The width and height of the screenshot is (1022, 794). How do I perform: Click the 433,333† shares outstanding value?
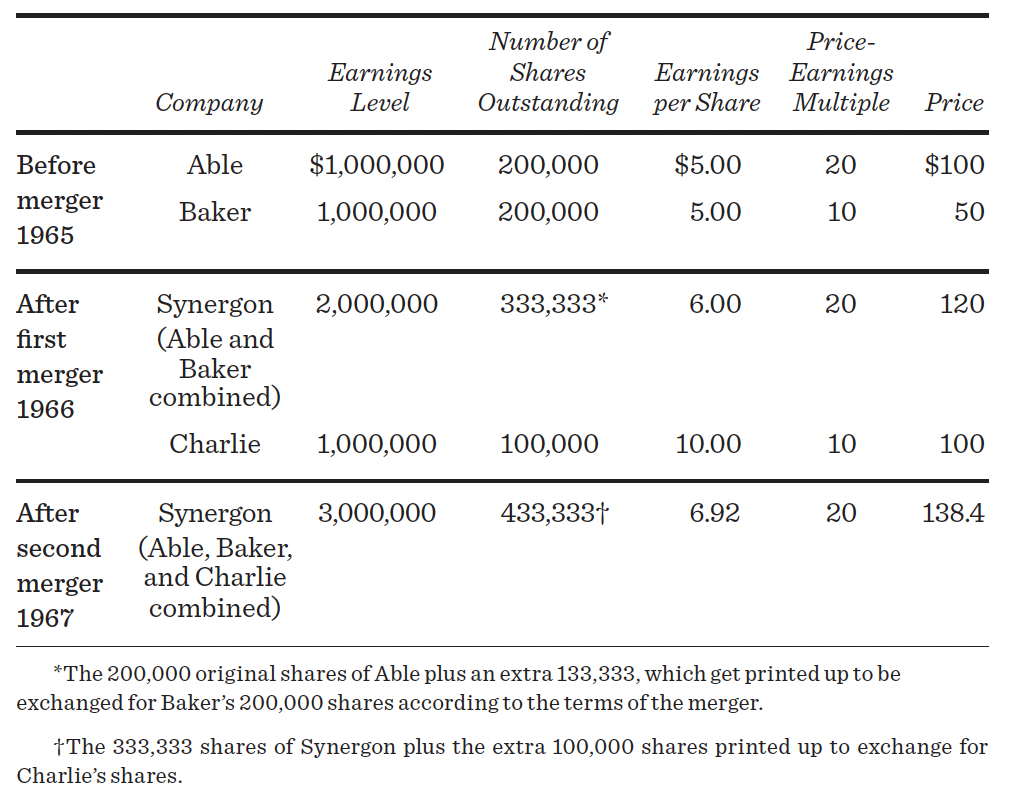coord(555,513)
